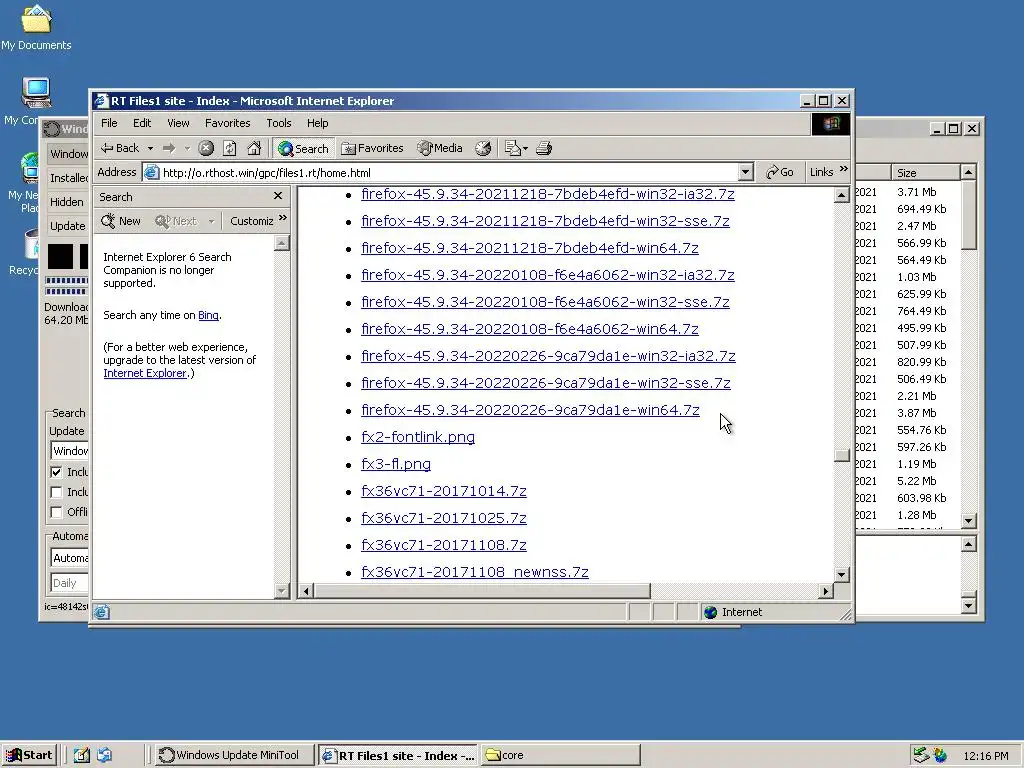
Task: Click the horizontal scrollbar thumb in page
Action: click(482, 591)
